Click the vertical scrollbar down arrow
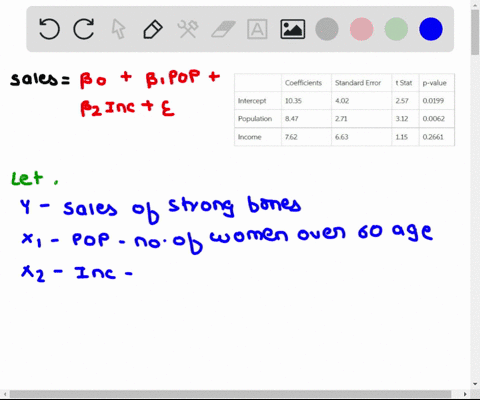The height and width of the screenshot is (400, 480). pyautogui.click(x=475, y=384)
